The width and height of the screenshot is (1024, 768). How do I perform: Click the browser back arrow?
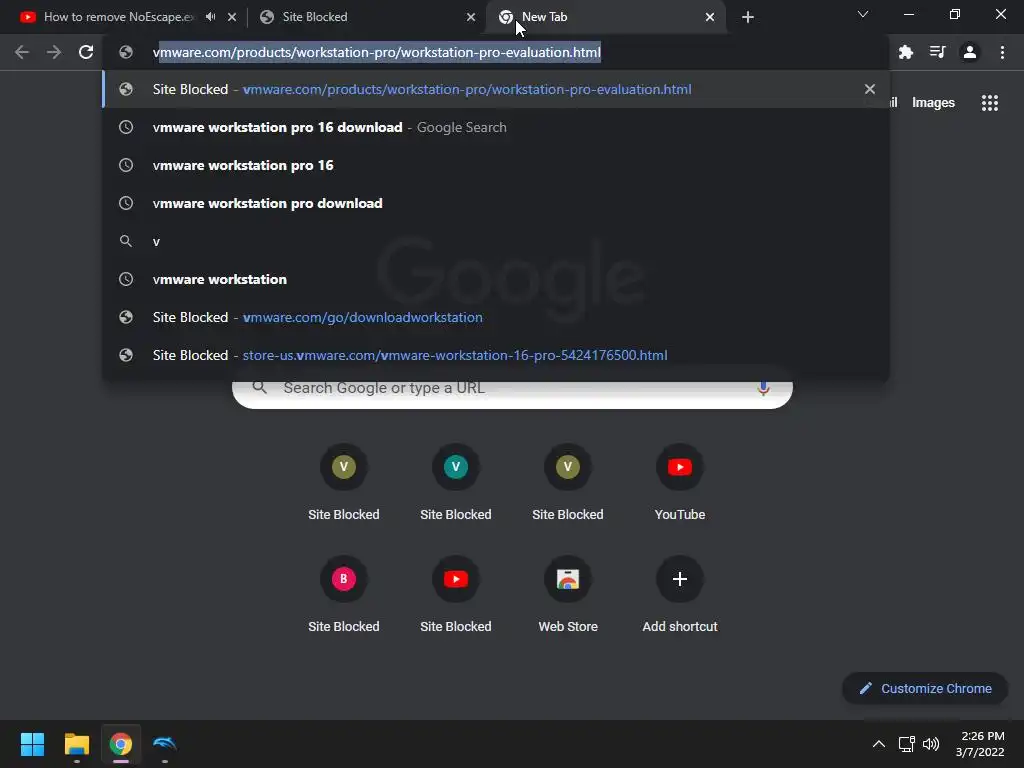point(22,52)
